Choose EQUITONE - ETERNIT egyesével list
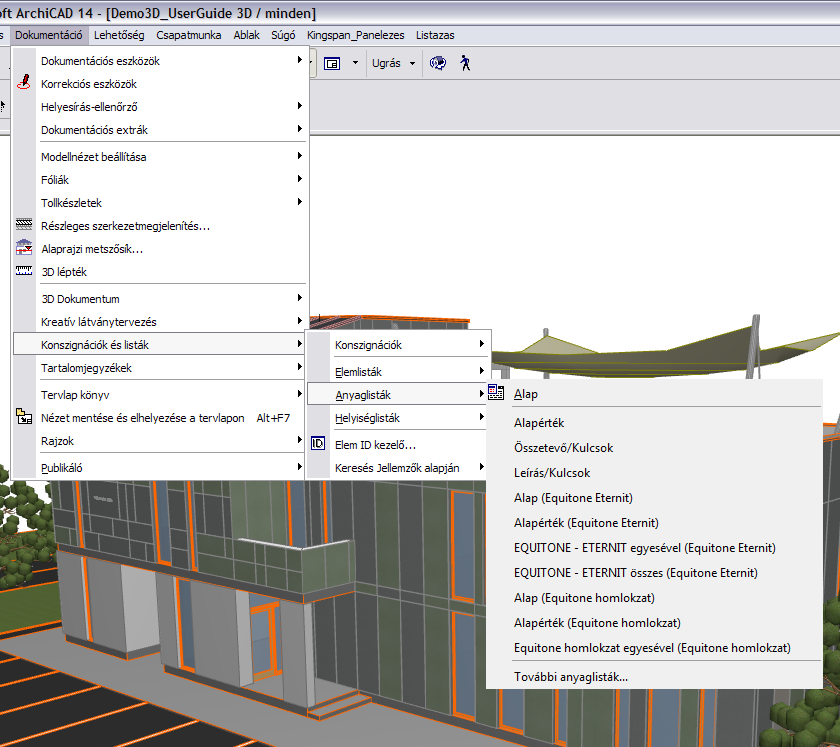Image resolution: width=840 pixels, height=747 pixels. point(655,548)
